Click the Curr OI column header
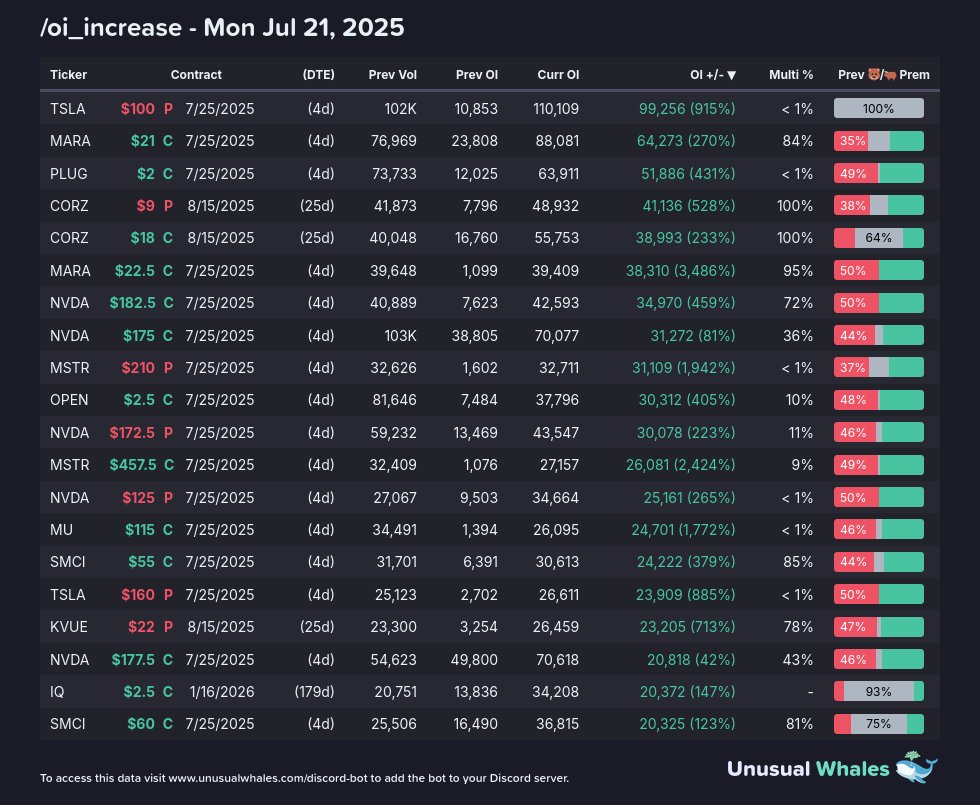Image resolution: width=980 pixels, height=805 pixels. [558, 74]
